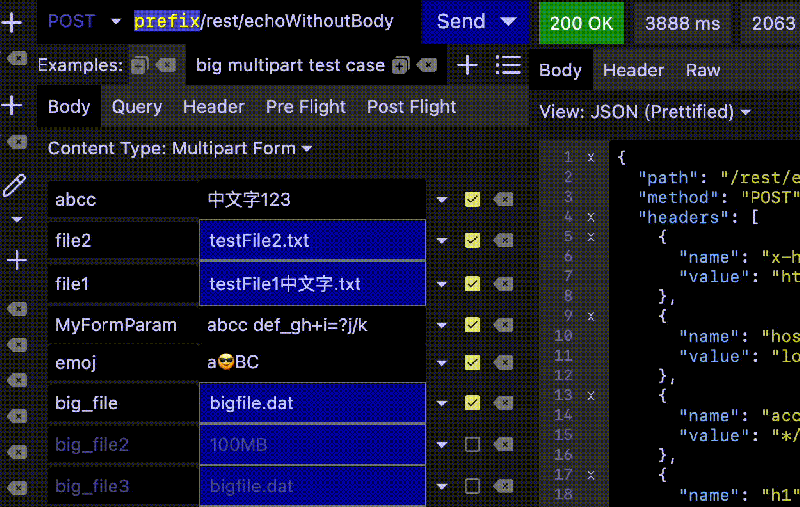Click the 200 OK status badge

coord(581,23)
